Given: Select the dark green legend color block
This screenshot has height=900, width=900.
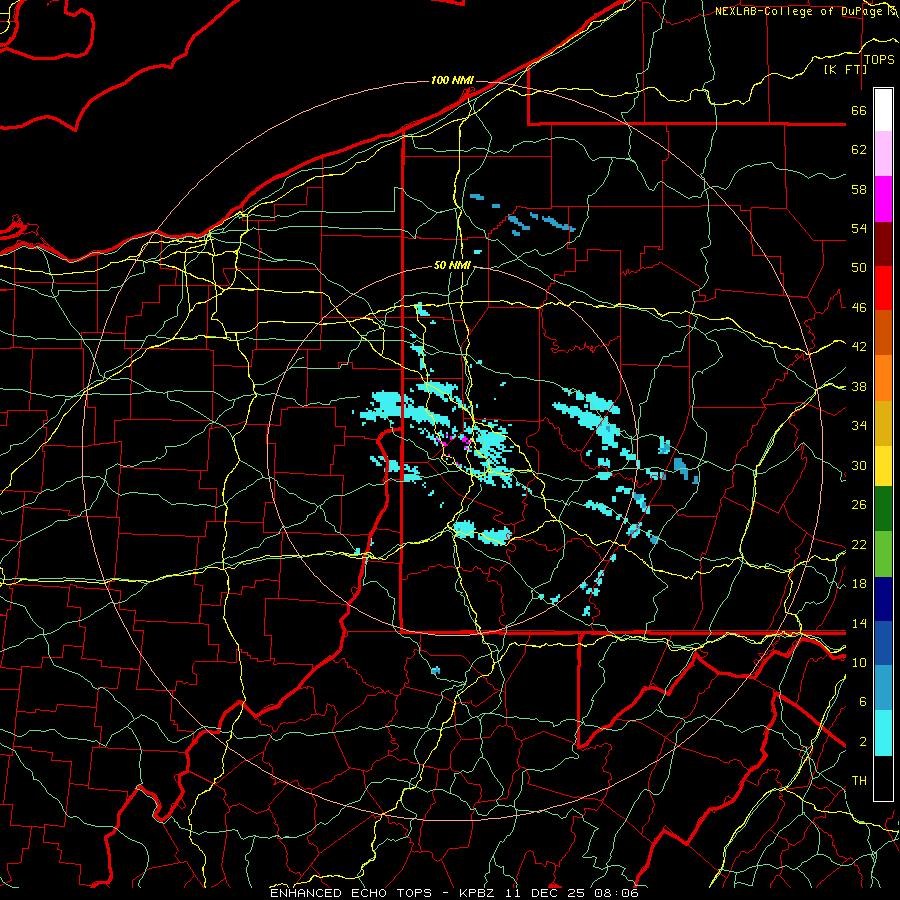Looking at the screenshot, I should (883, 509).
